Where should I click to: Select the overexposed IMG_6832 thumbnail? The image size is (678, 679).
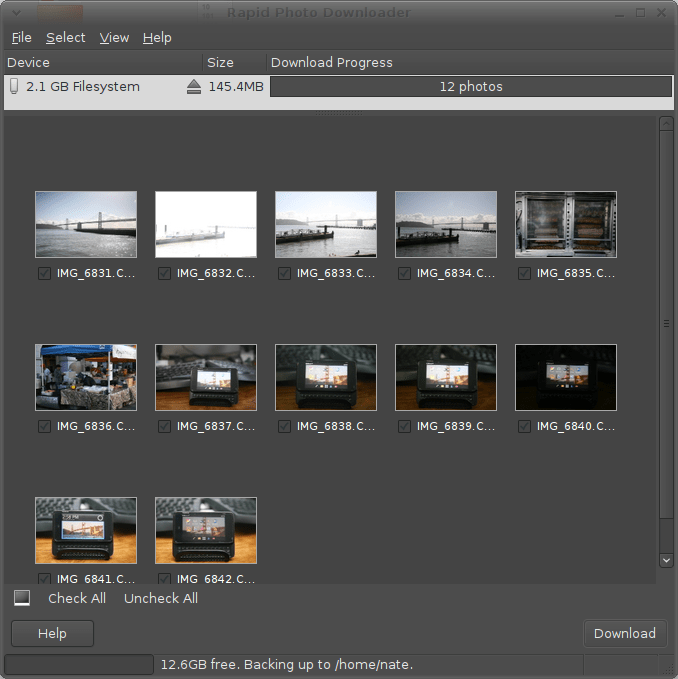click(206, 224)
